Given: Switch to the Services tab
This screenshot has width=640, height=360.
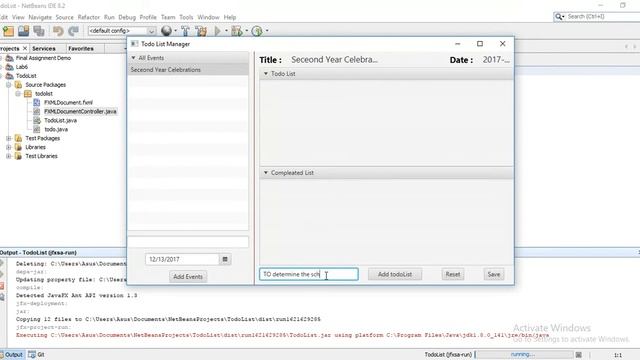Looking at the screenshot, I should point(44,48).
